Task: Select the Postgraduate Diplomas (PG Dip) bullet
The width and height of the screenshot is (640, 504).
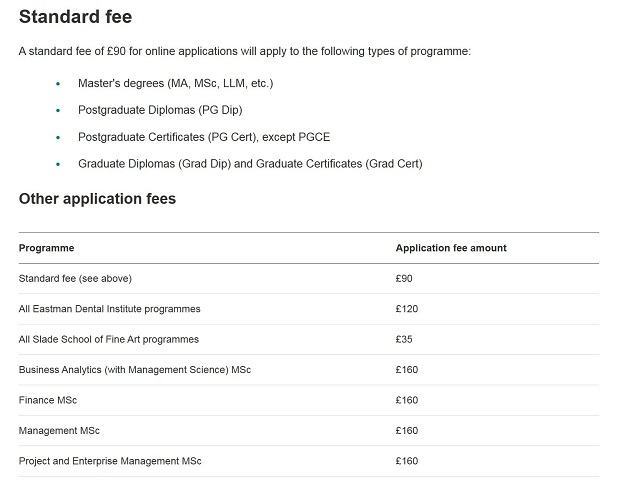Action: tap(160, 110)
